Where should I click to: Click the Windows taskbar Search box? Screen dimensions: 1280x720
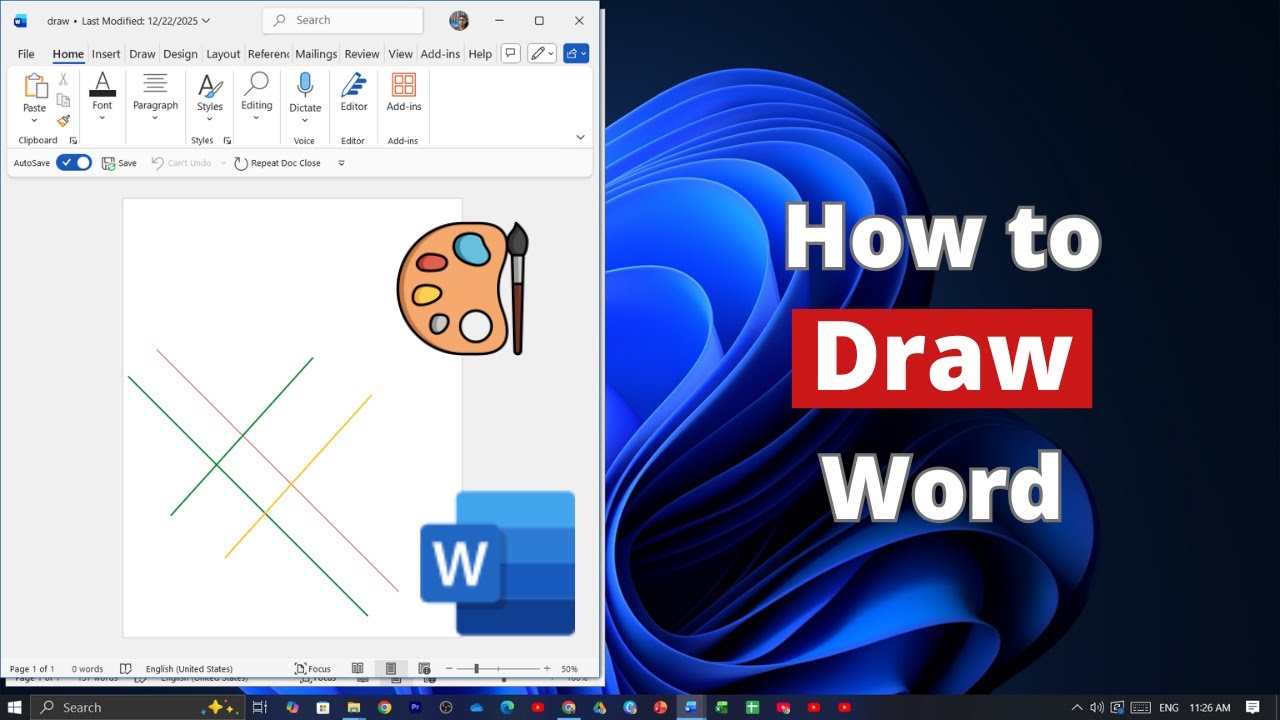click(137, 707)
